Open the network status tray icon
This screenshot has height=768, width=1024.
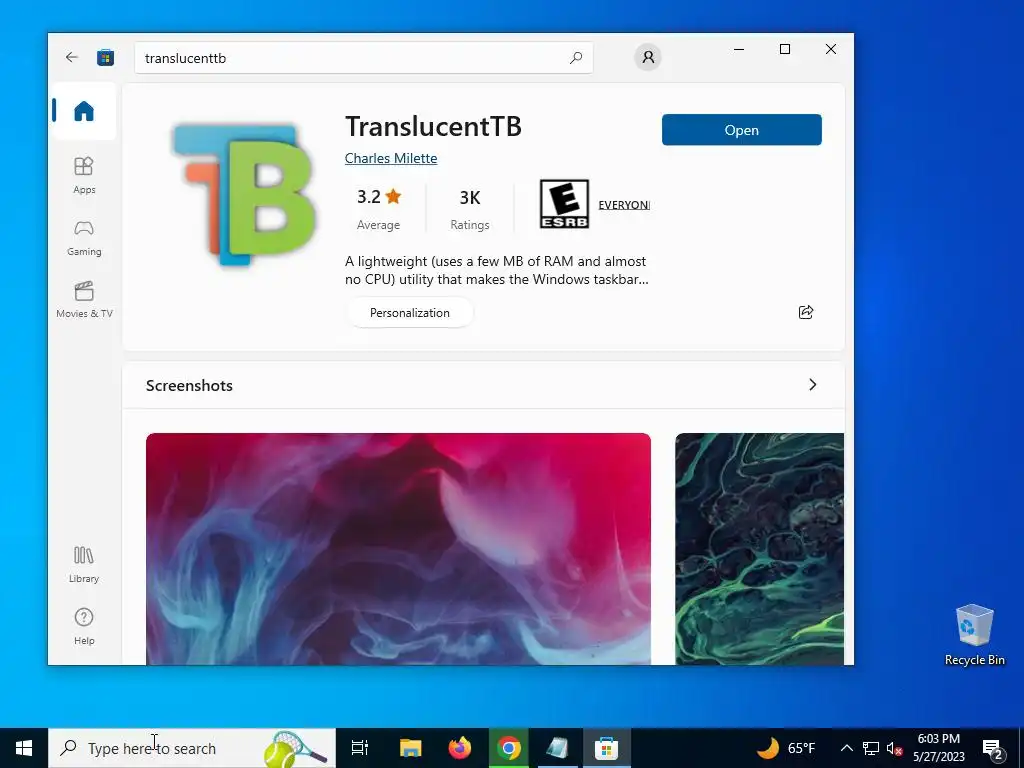pos(871,748)
